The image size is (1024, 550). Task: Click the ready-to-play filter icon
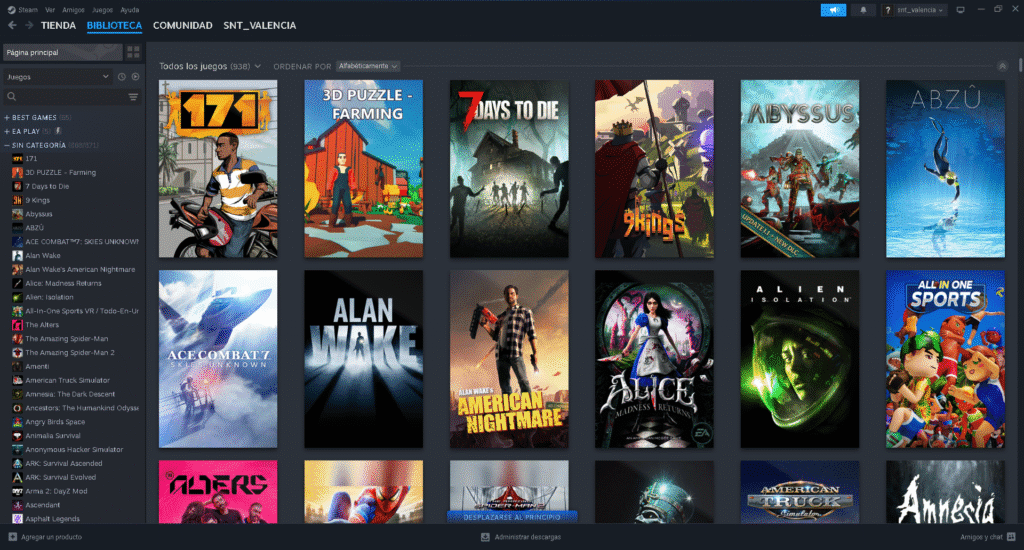135,76
